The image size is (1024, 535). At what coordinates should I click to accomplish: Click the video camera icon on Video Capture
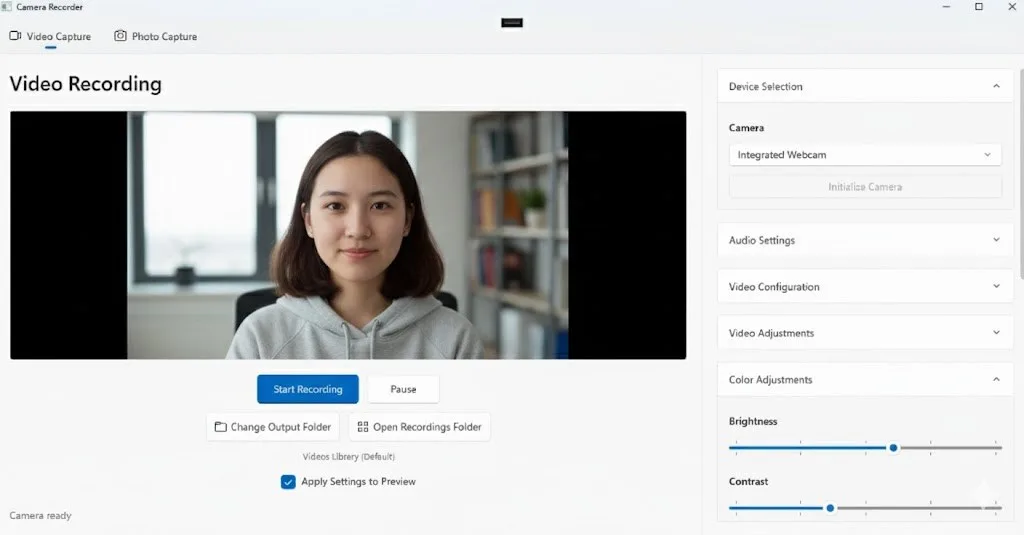coord(15,36)
